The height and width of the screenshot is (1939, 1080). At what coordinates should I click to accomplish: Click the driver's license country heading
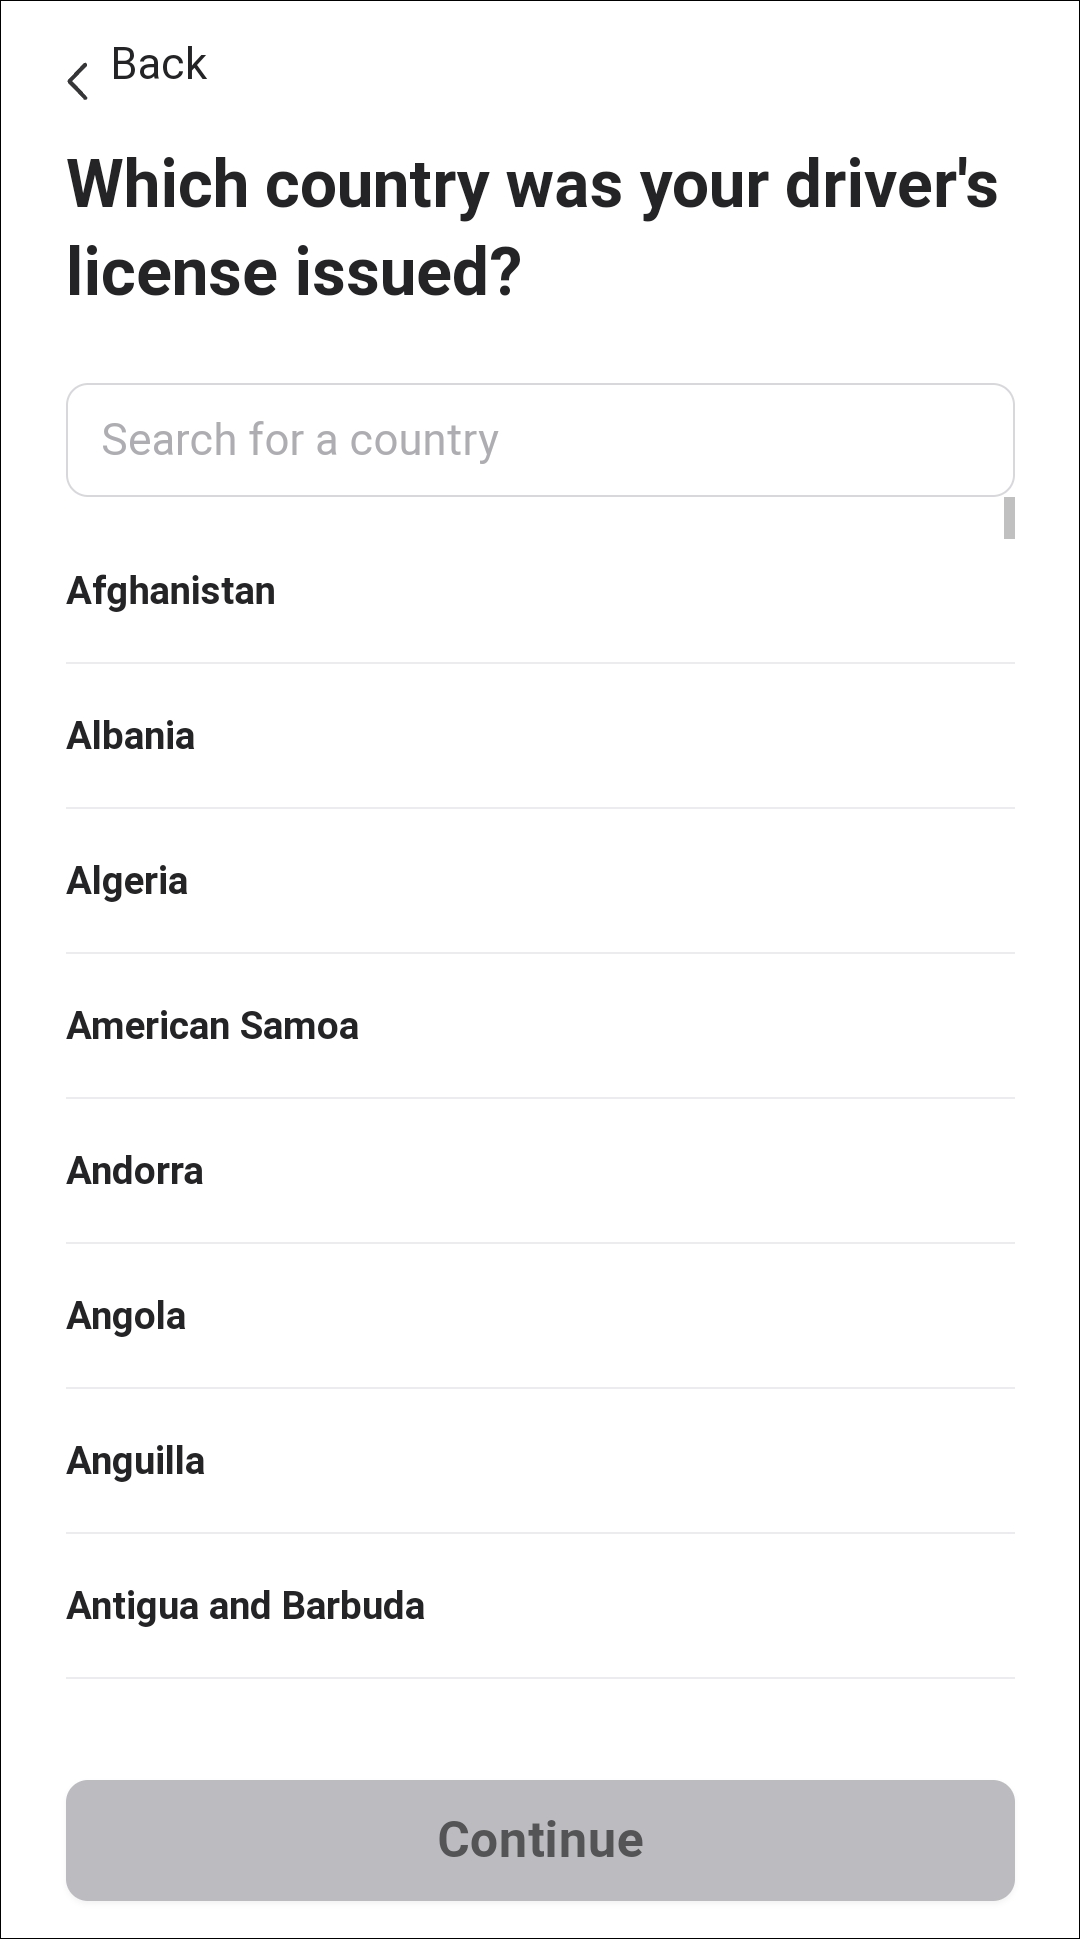pos(532,228)
